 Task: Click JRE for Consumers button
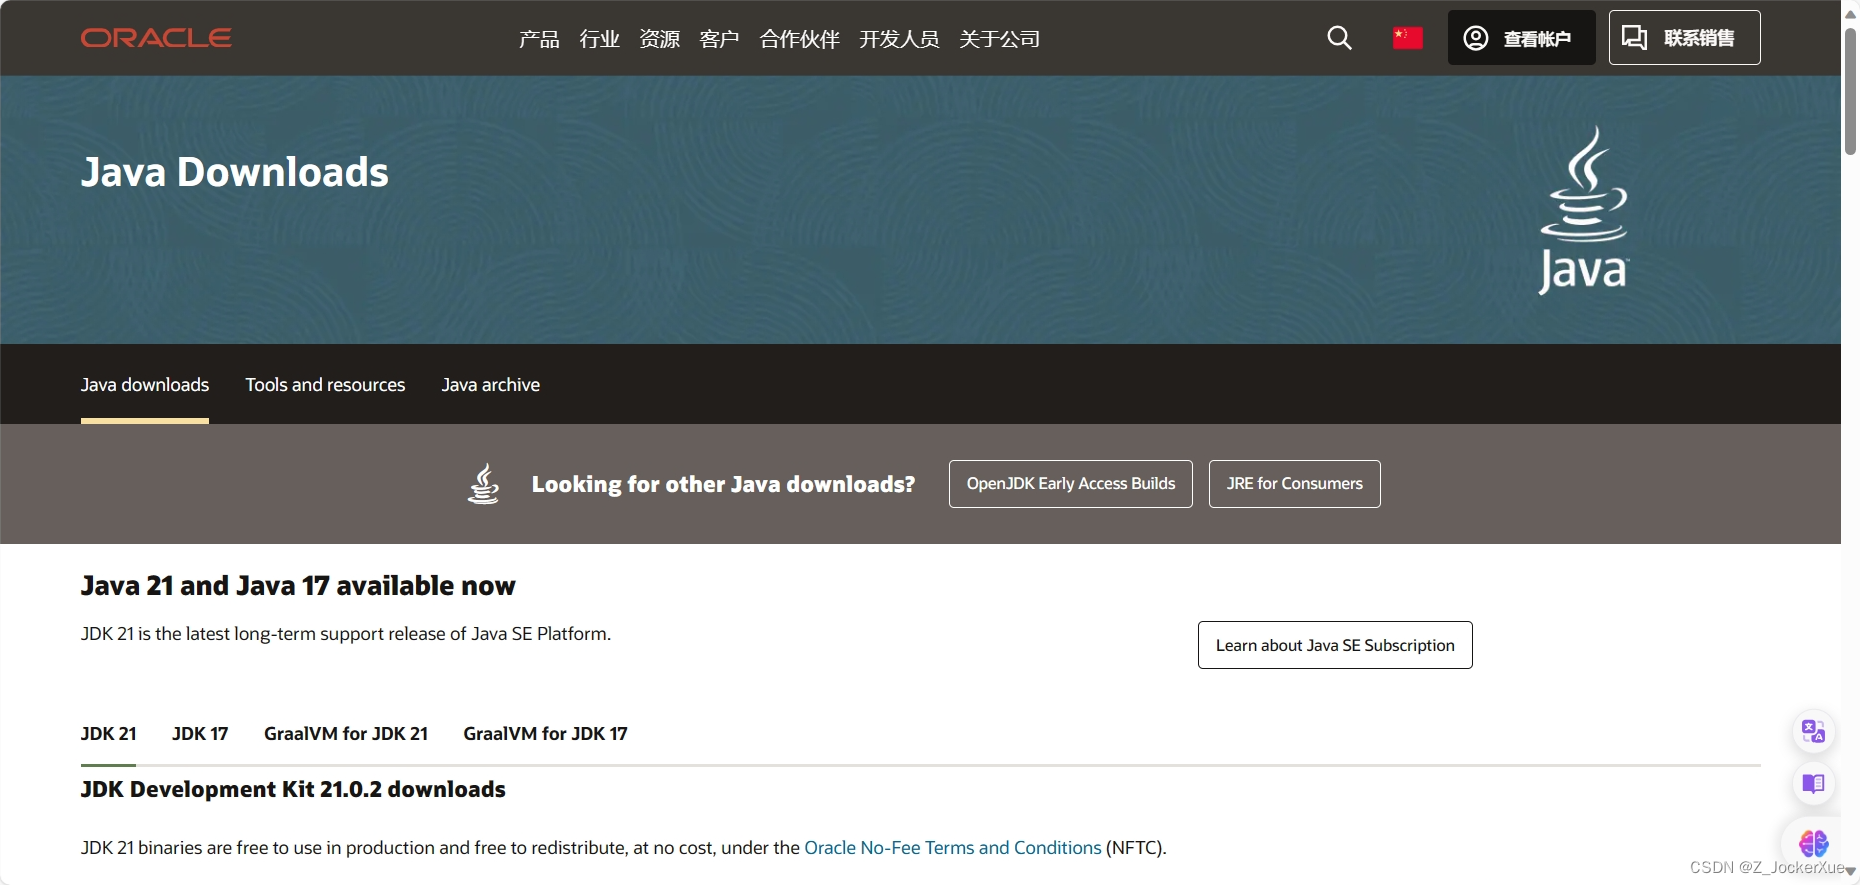point(1294,484)
